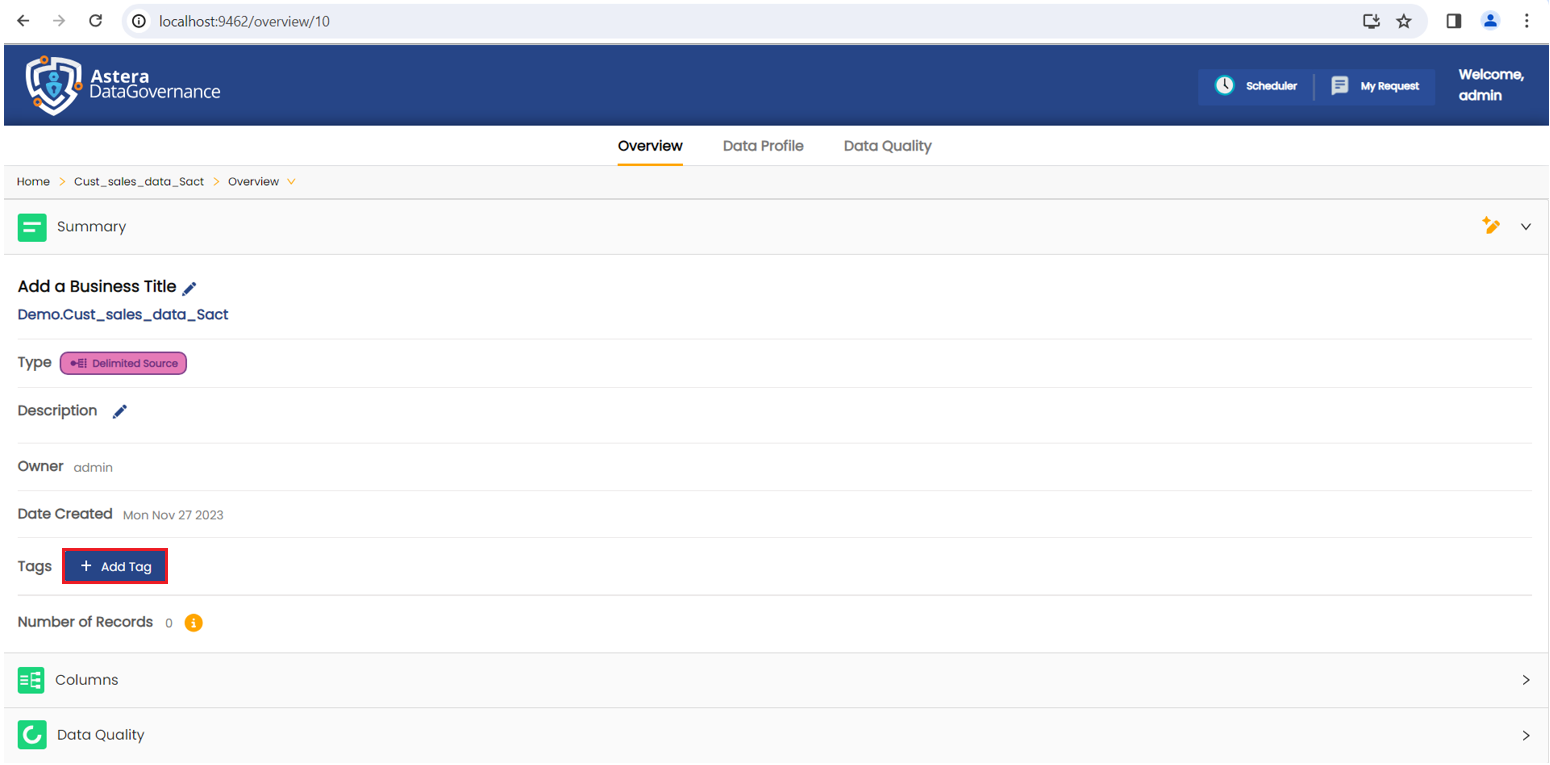Image resolution: width=1550 pixels, height=765 pixels.
Task: Click the browser address bar URL
Action: [244, 21]
